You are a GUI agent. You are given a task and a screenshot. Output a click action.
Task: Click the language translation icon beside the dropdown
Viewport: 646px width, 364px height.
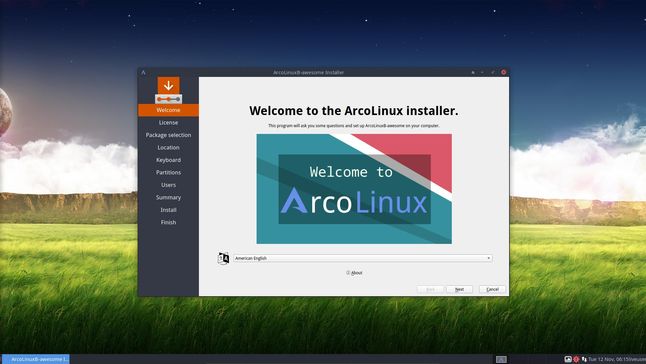[223, 258]
